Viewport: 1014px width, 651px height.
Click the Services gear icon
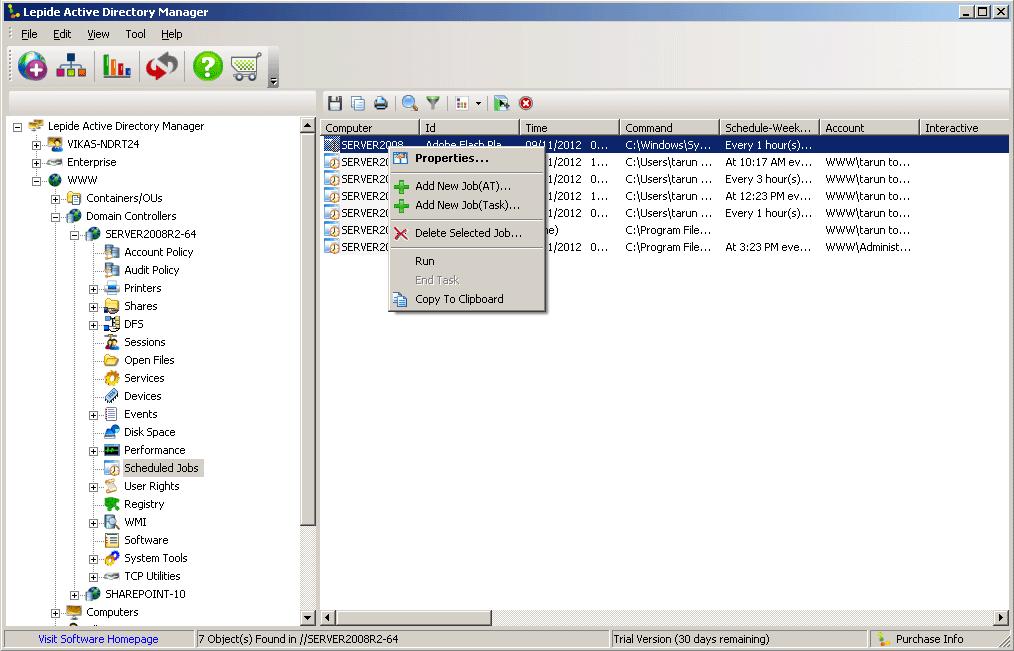click(112, 378)
